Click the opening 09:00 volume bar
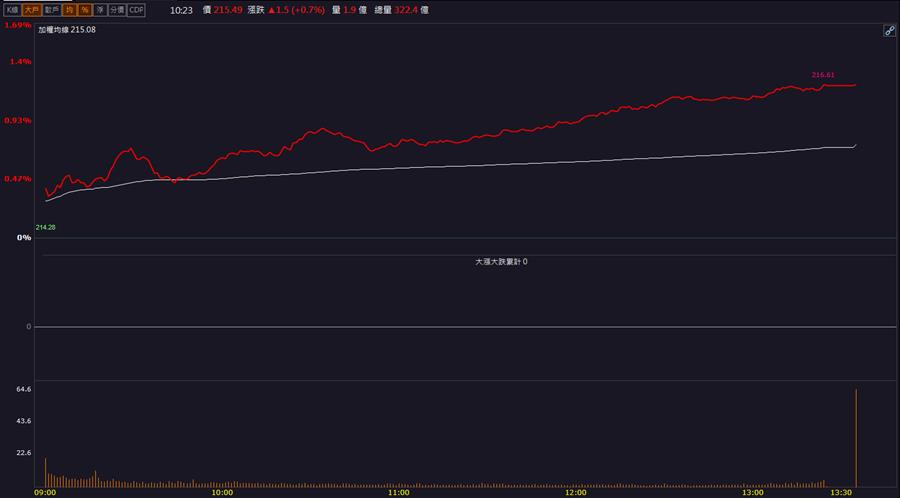Image resolution: width=900 pixels, height=498 pixels. [45, 473]
